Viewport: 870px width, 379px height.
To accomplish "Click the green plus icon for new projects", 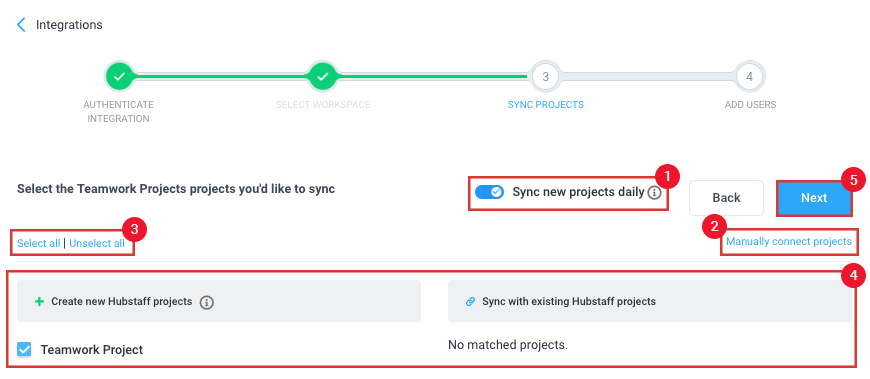I will (39, 302).
